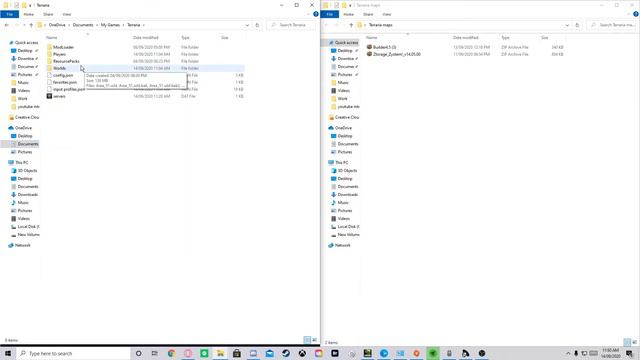Open Quick Access Toolbar dropdown in Terraria window title bar

tap(30, 5)
